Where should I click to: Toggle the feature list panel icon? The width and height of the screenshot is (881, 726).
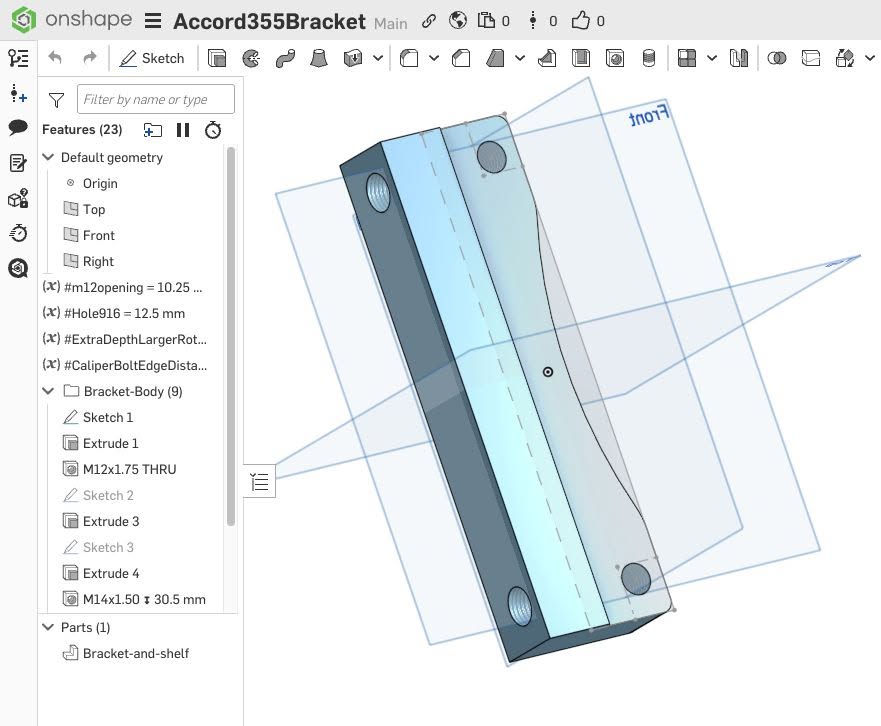pyautogui.click(x=19, y=58)
